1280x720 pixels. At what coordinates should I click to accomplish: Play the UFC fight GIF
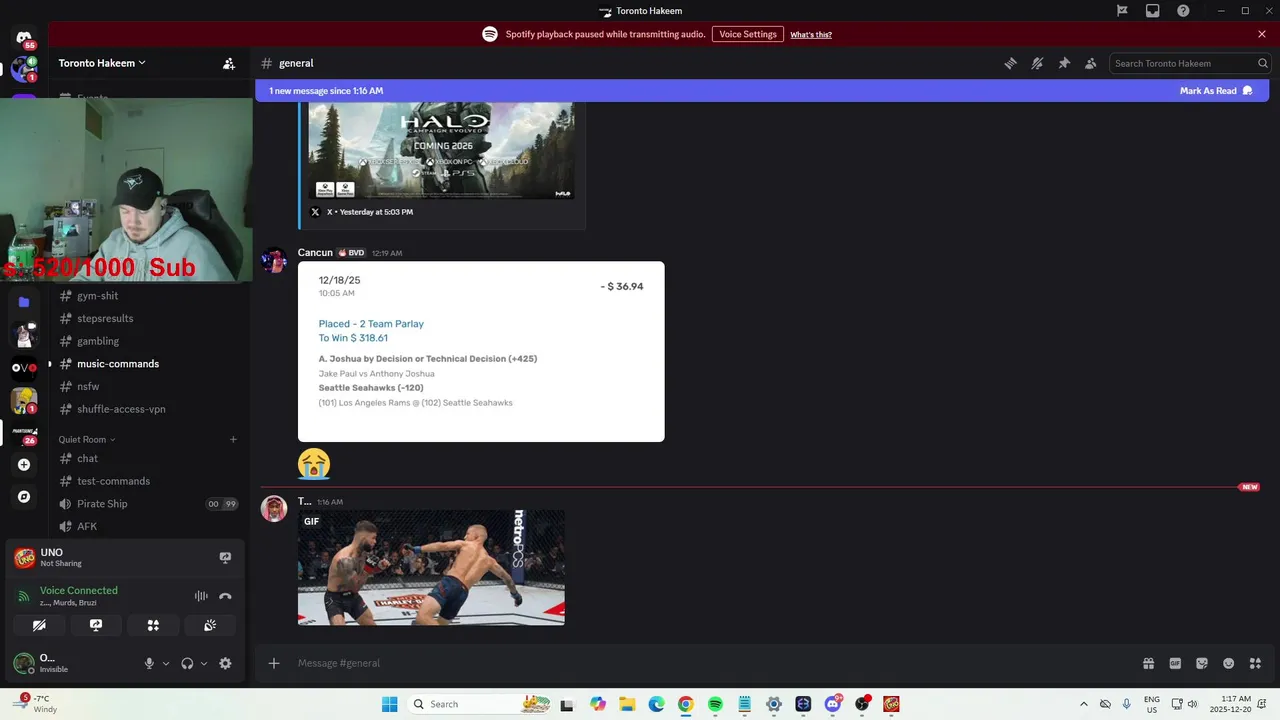coord(431,568)
